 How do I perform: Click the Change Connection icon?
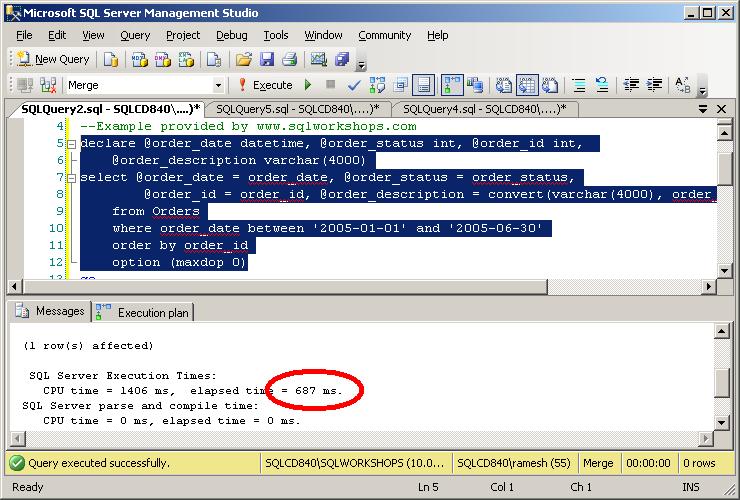[48, 85]
